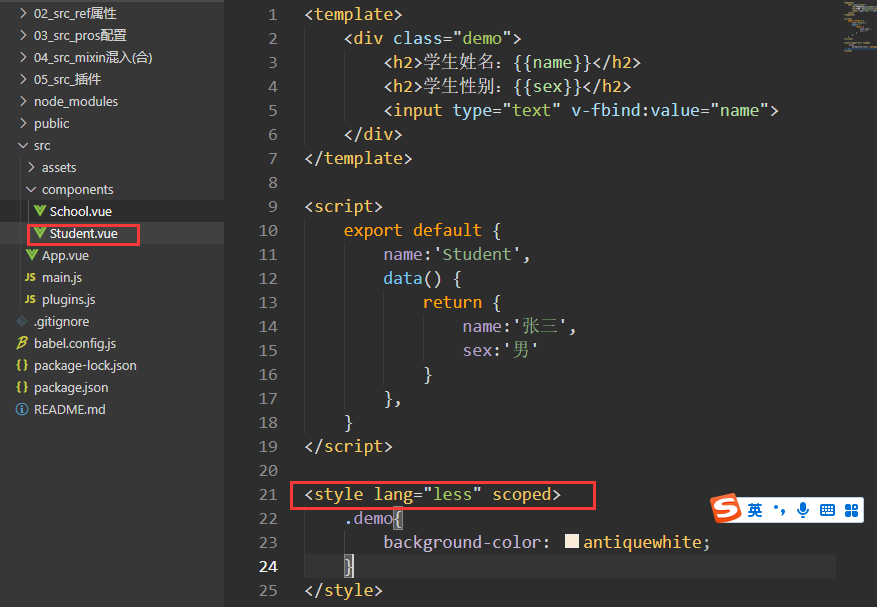This screenshot has height=607, width=877.
Task: Click on 学生性别 heading on line 4
Action: click(x=458, y=86)
